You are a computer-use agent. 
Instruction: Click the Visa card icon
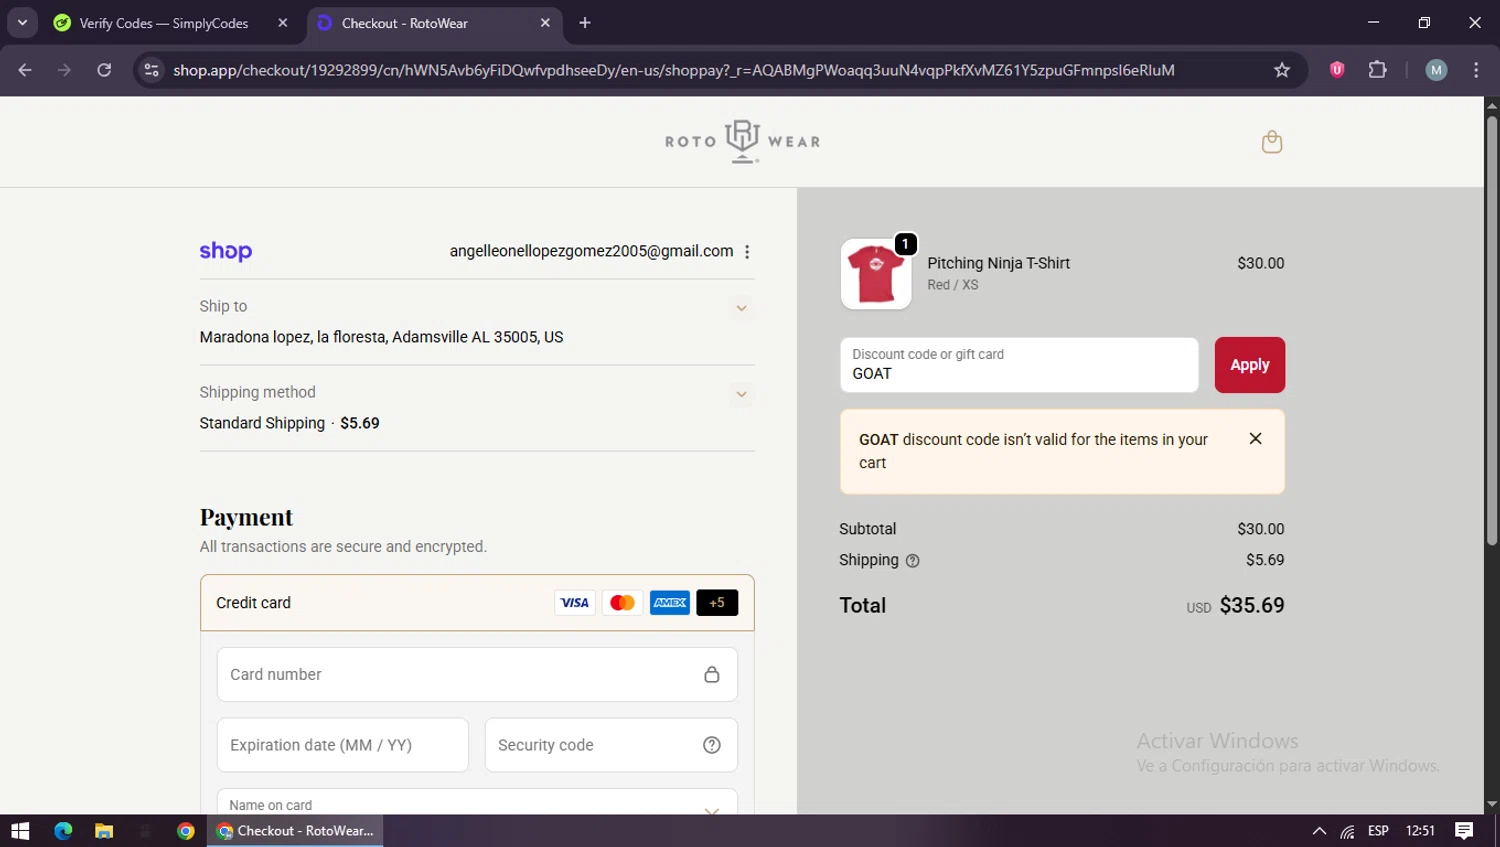(x=575, y=603)
